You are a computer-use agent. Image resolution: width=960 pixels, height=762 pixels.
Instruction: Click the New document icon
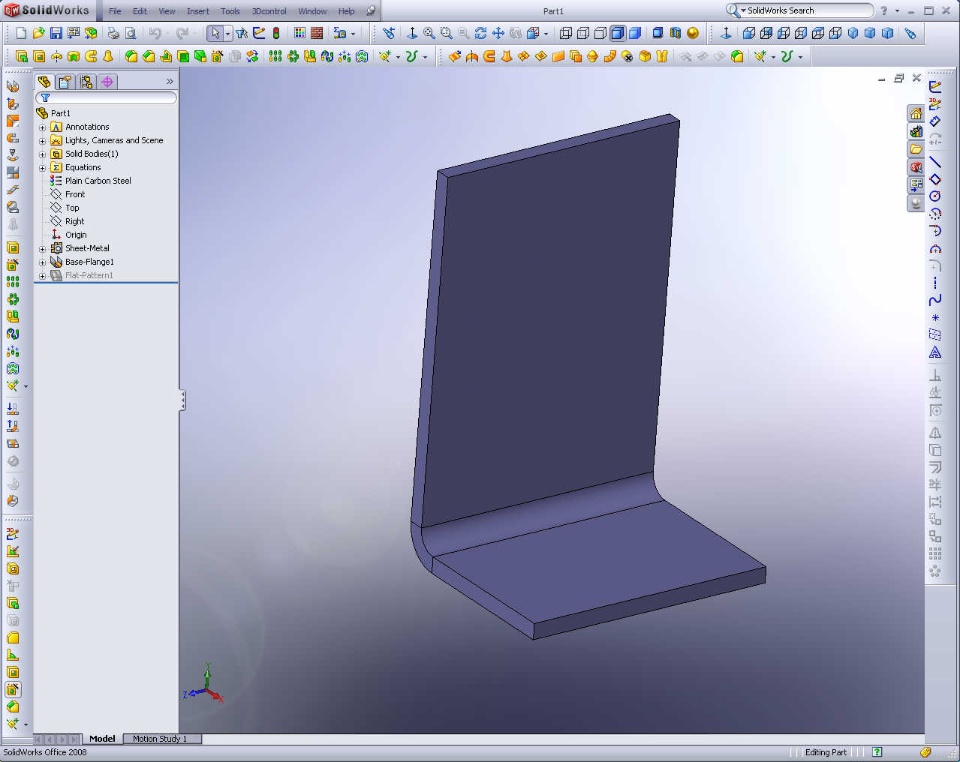21,33
